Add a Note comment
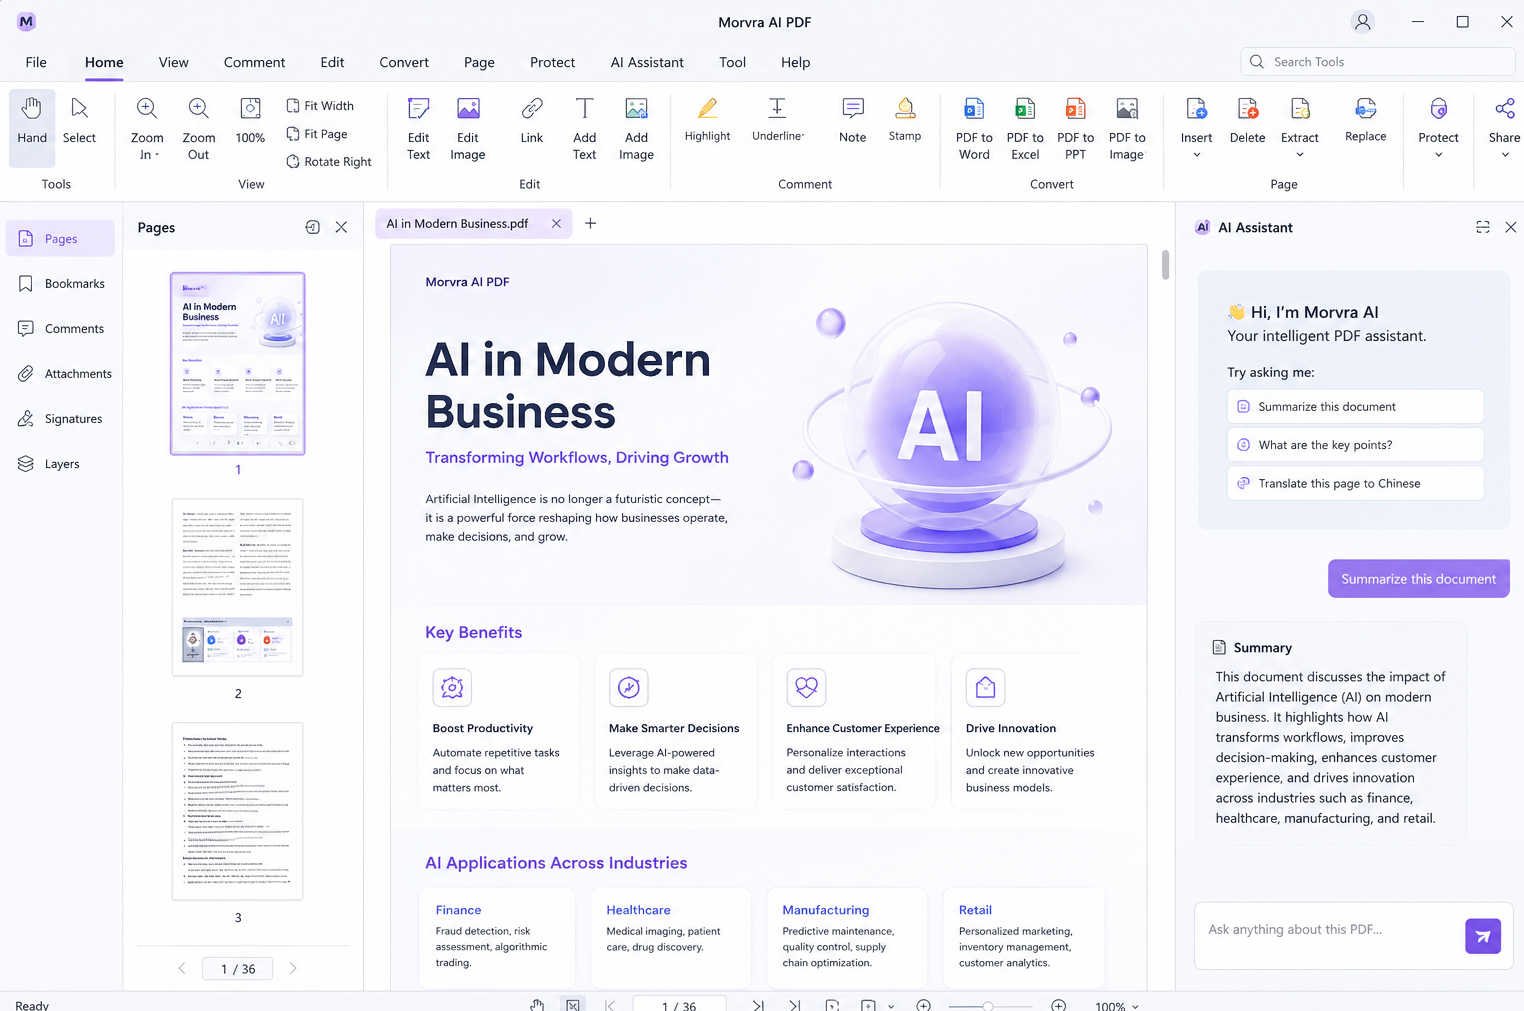The width and height of the screenshot is (1524, 1011). pos(852,120)
